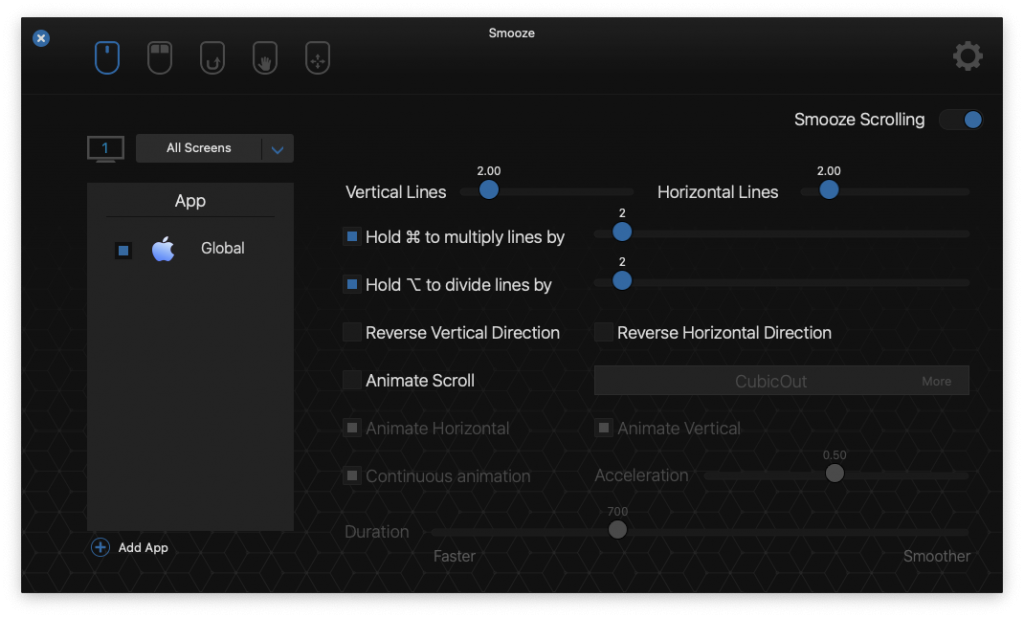This screenshot has width=1024, height=618.
Task: Open the rotate gesture mouse tab icon
Action: point(212,57)
